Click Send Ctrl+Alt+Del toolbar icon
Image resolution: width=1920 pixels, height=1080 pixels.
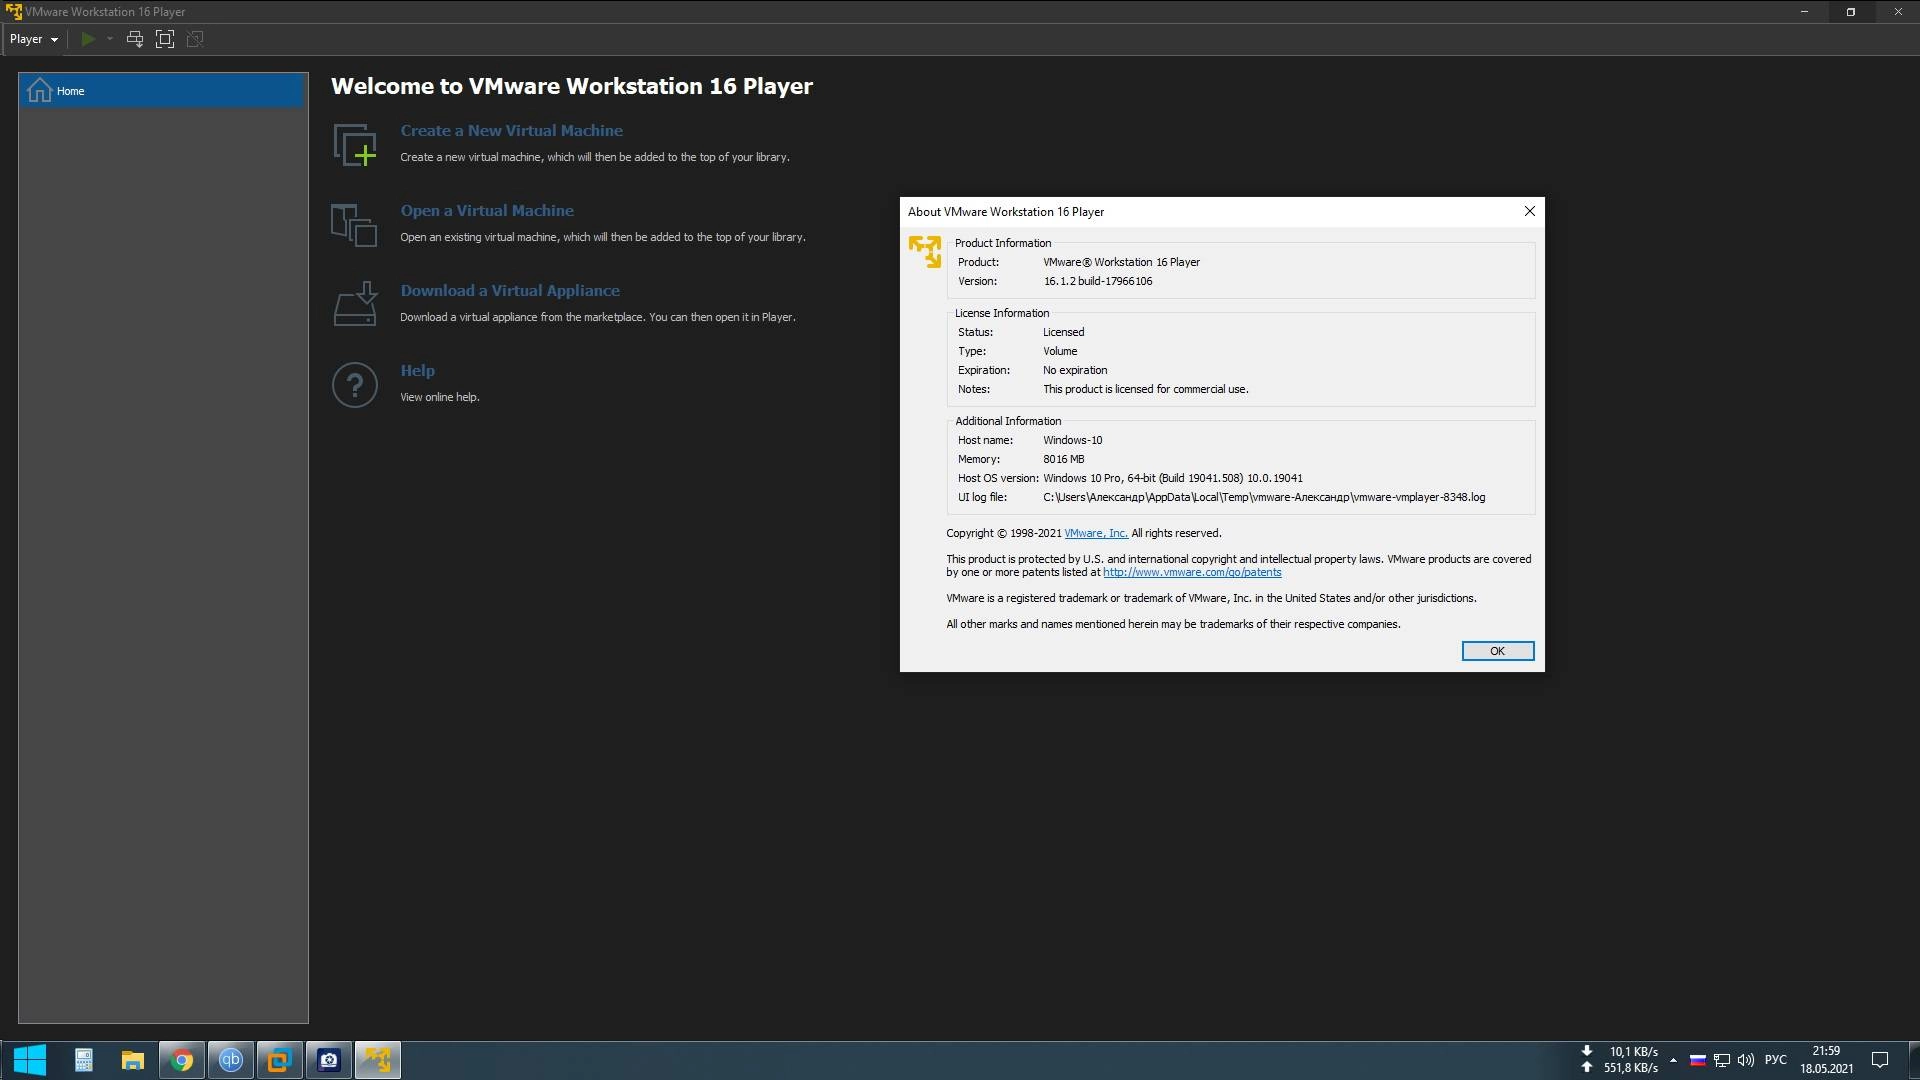pos(135,39)
